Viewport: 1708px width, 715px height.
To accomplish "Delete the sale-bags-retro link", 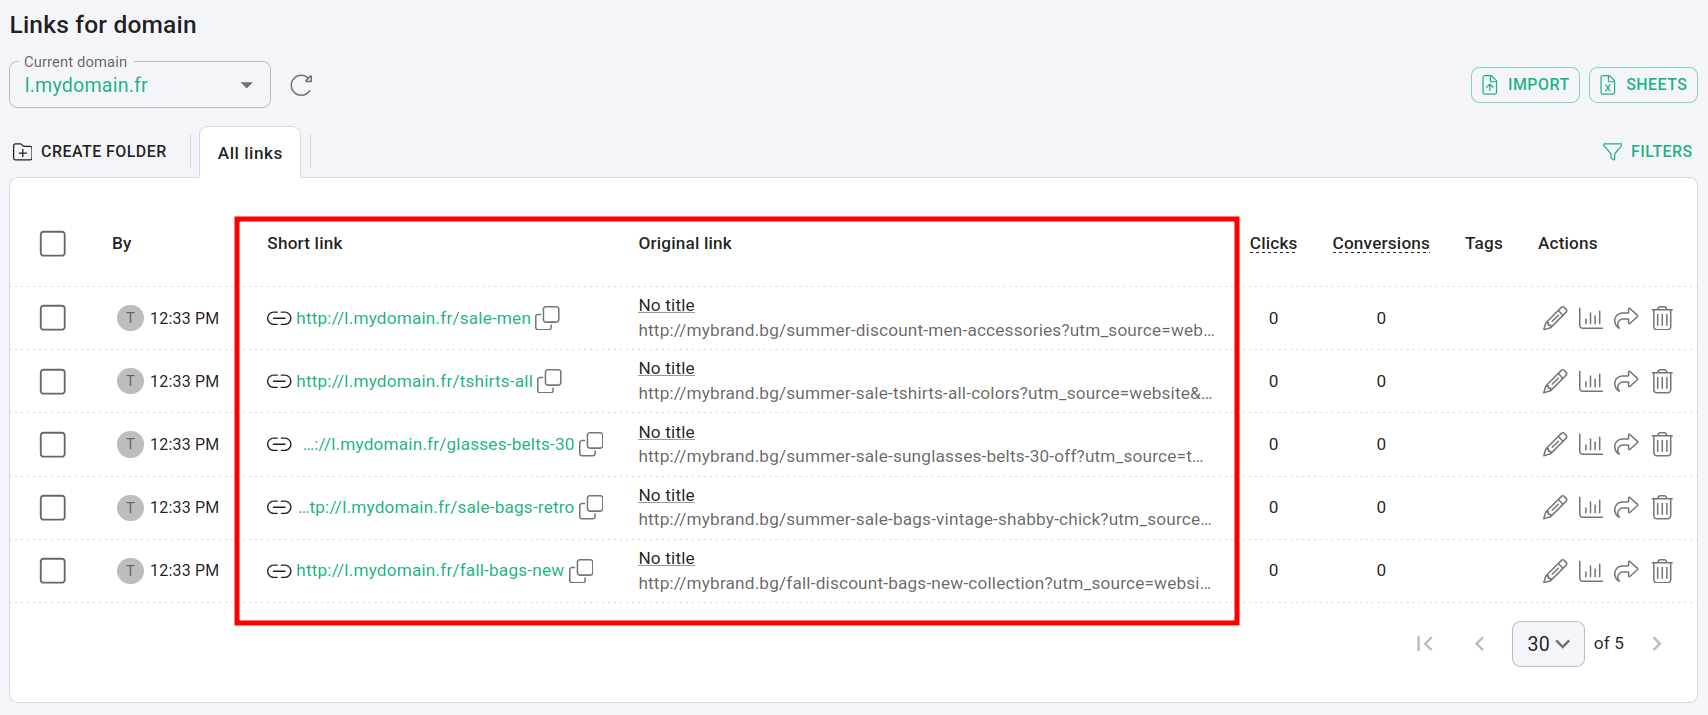I will click(x=1662, y=507).
